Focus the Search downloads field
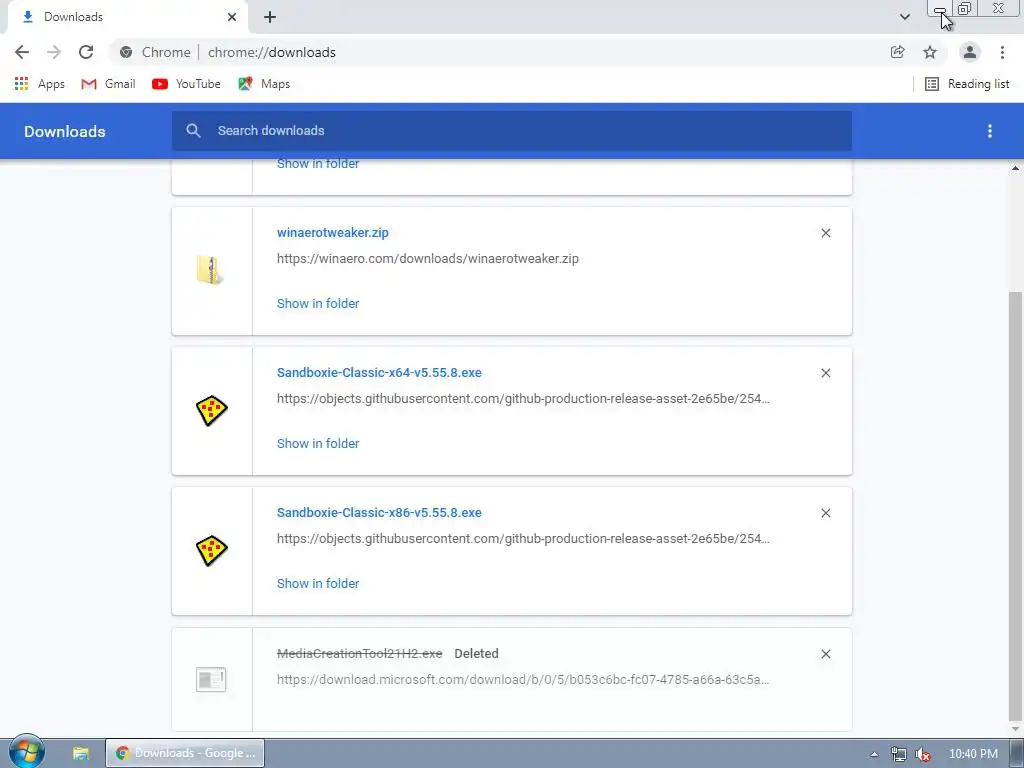Image resolution: width=1024 pixels, height=768 pixels. click(x=512, y=131)
